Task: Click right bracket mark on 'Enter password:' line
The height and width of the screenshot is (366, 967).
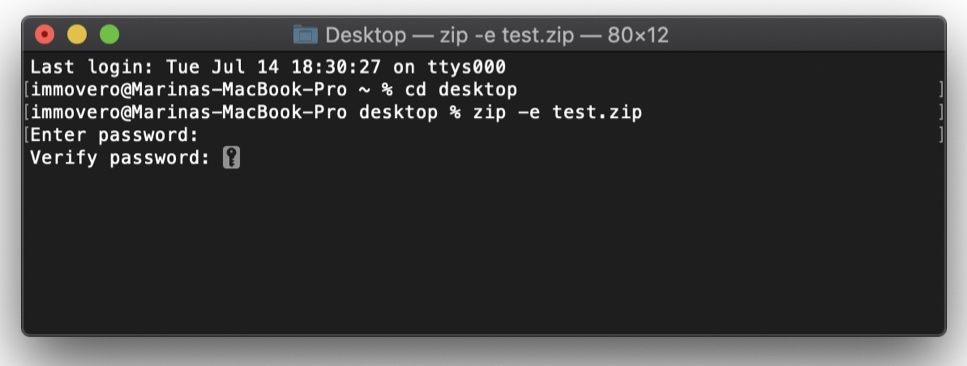Action: click(941, 135)
